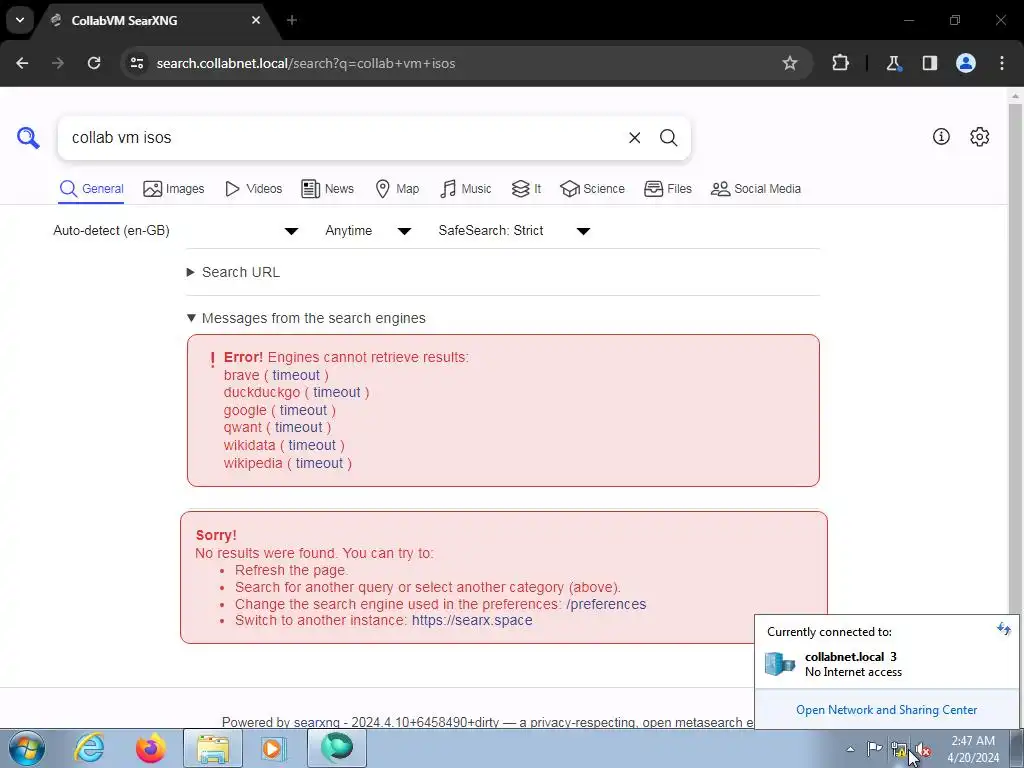
Task: Click the qwant timeout link
Action: (298, 427)
